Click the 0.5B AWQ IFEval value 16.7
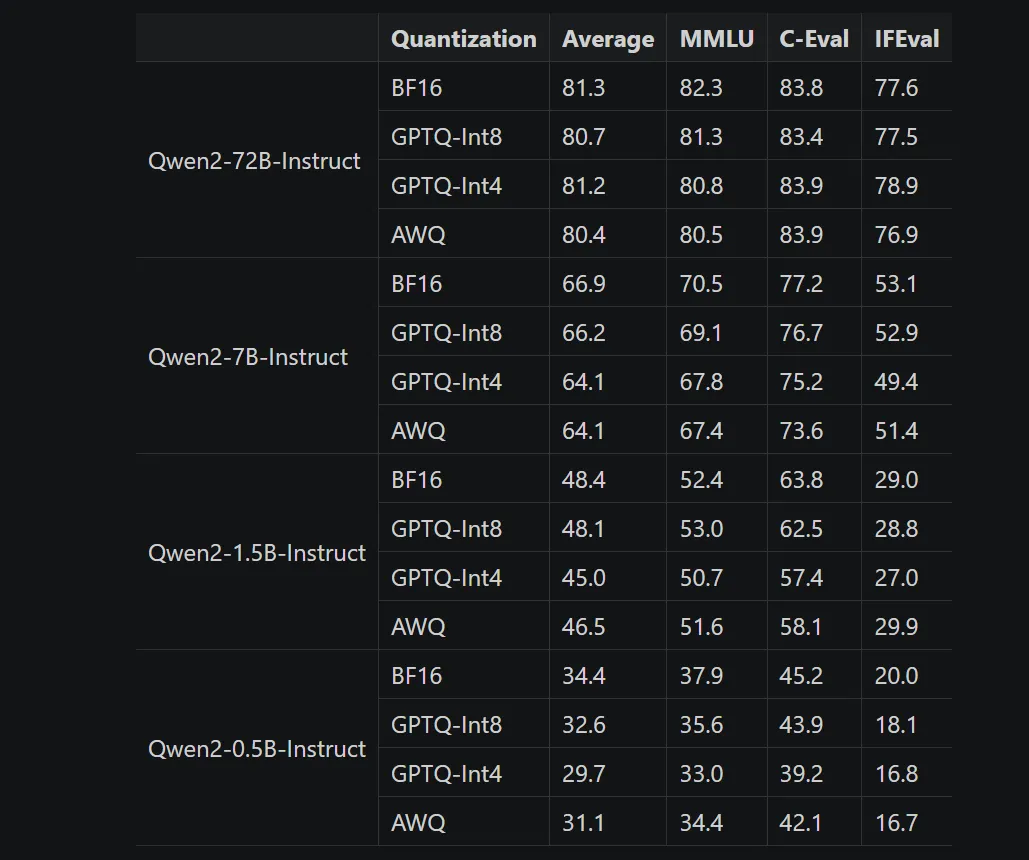The height and width of the screenshot is (860, 1029). pos(896,823)
